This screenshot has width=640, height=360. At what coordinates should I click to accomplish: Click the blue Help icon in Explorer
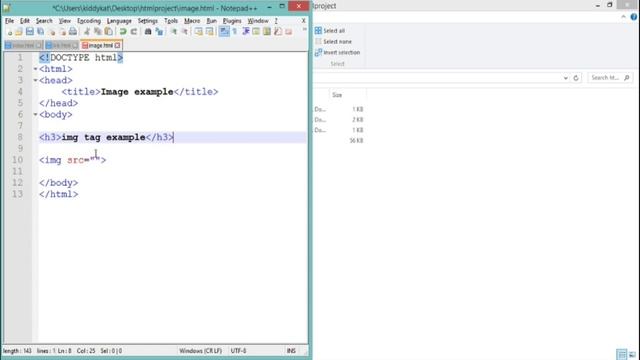(634, 17)
